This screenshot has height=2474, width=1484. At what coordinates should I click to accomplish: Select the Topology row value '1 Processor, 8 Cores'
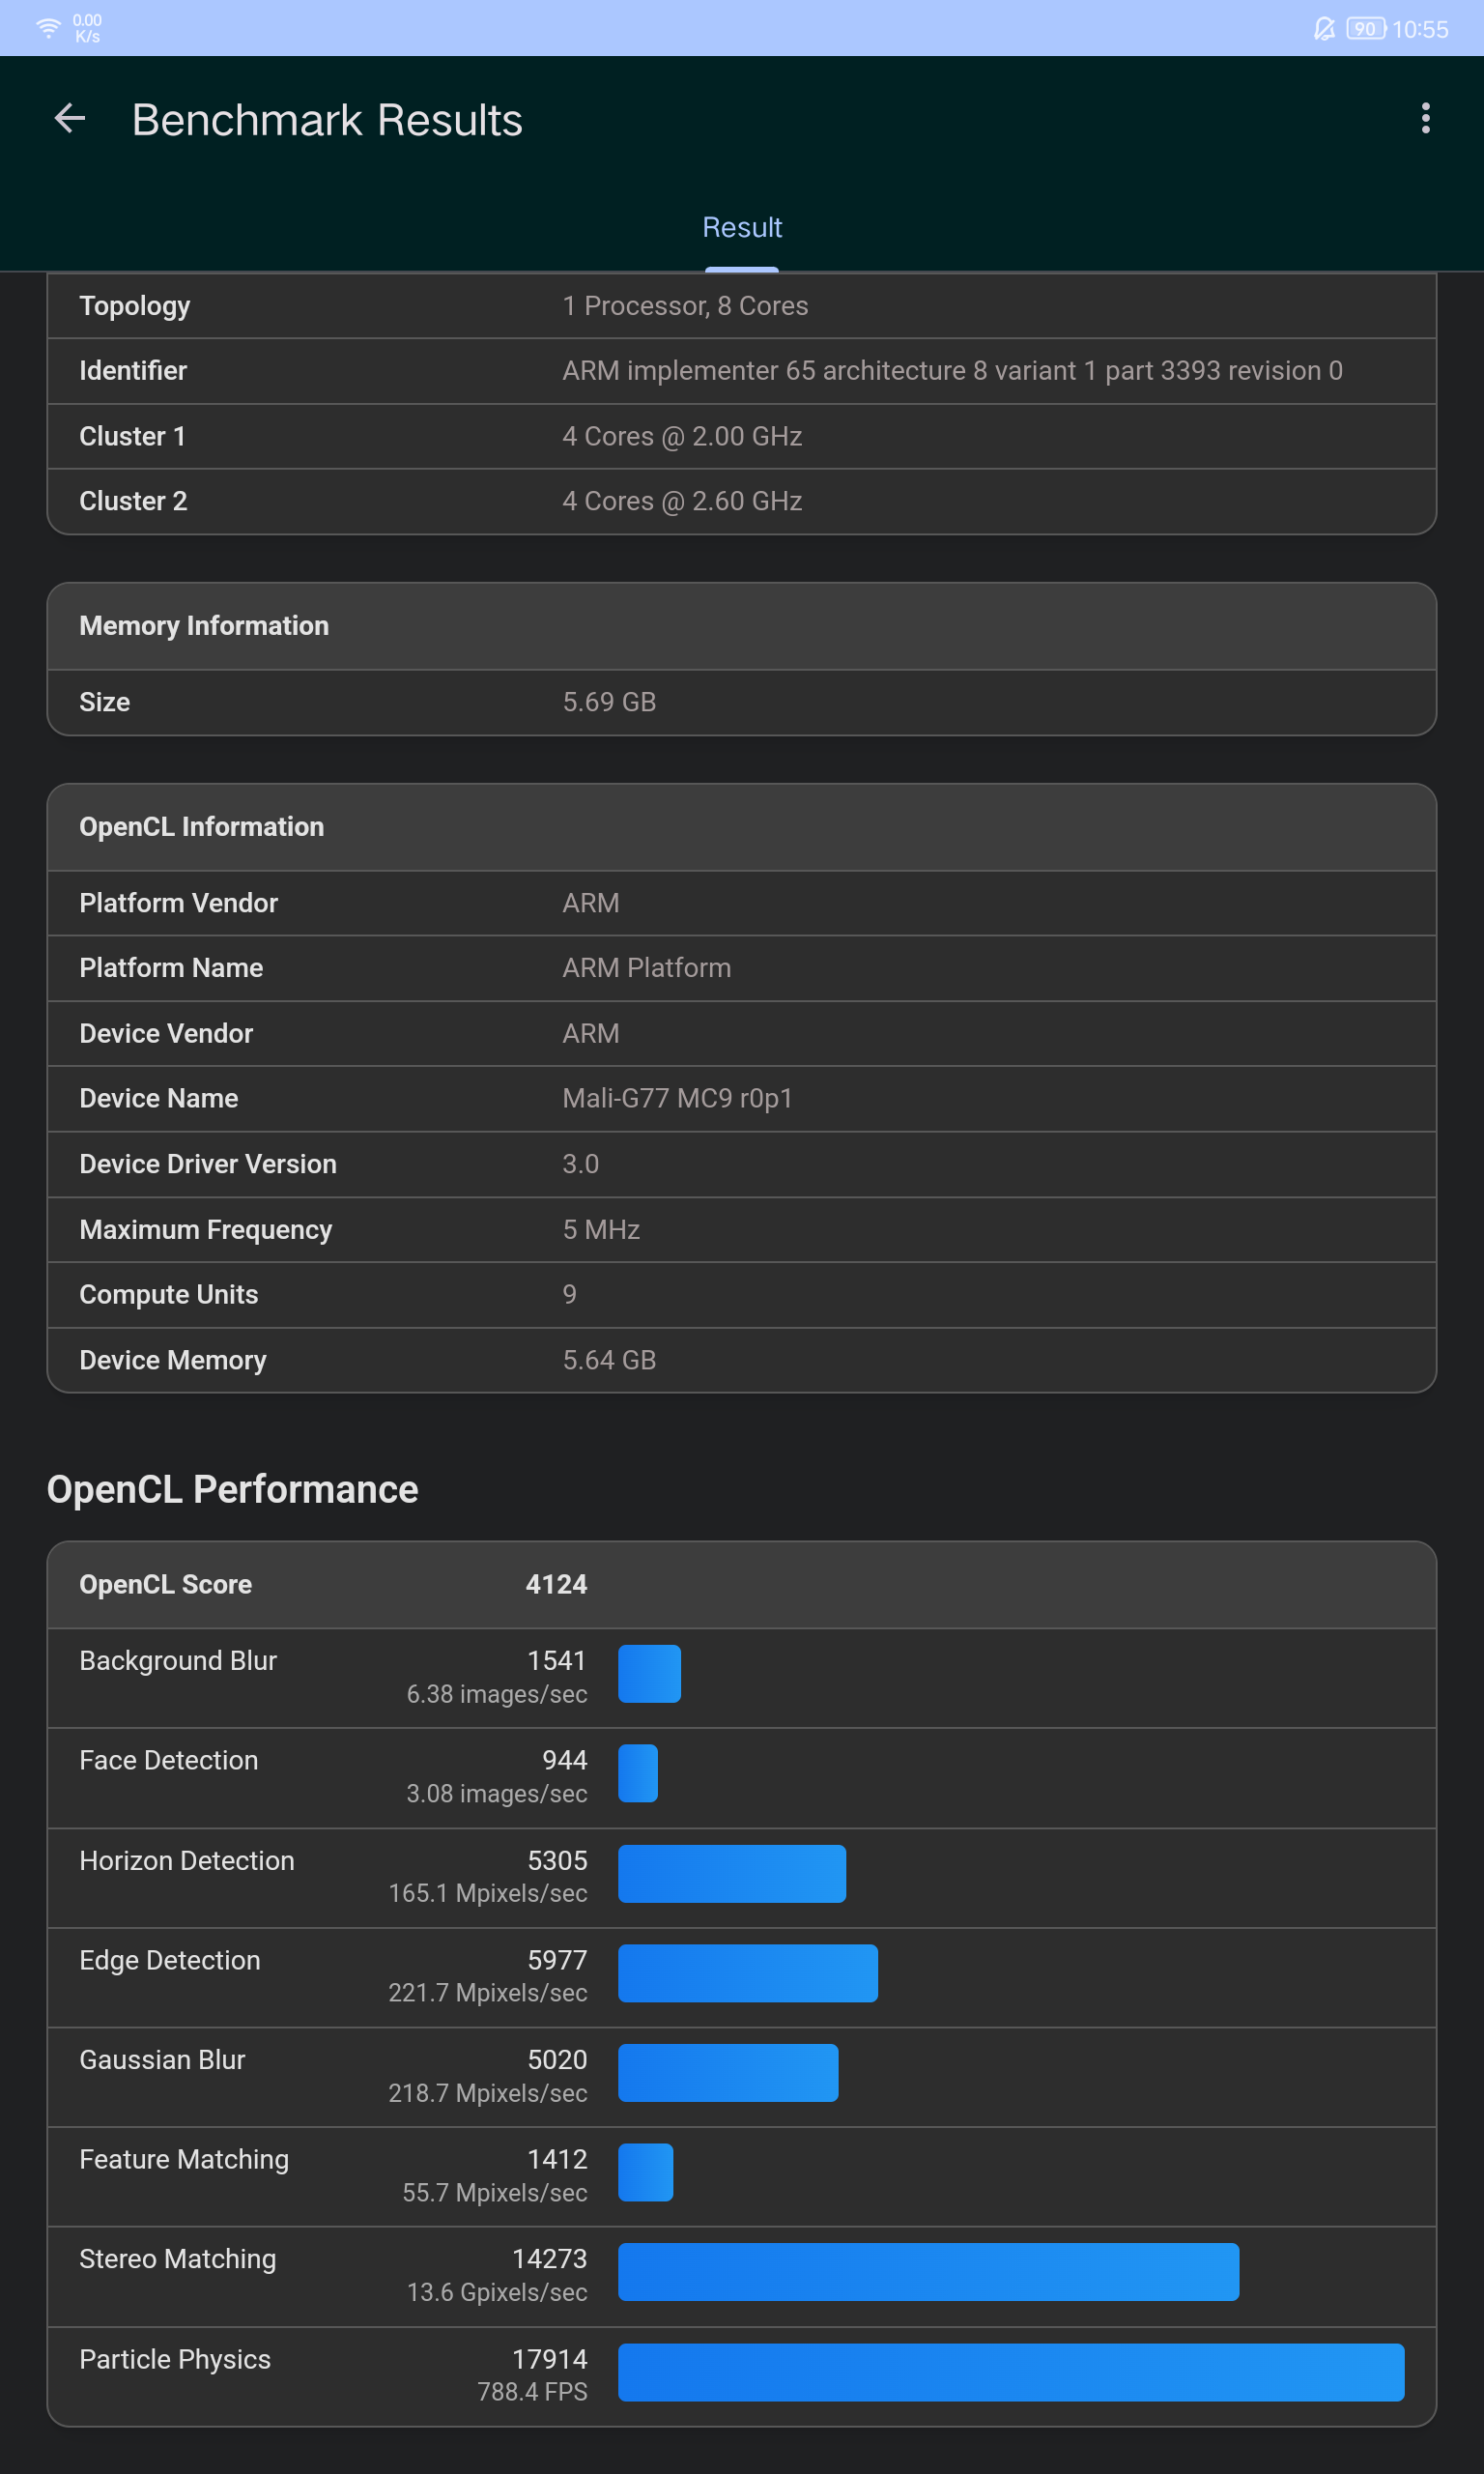pos(685,306)
